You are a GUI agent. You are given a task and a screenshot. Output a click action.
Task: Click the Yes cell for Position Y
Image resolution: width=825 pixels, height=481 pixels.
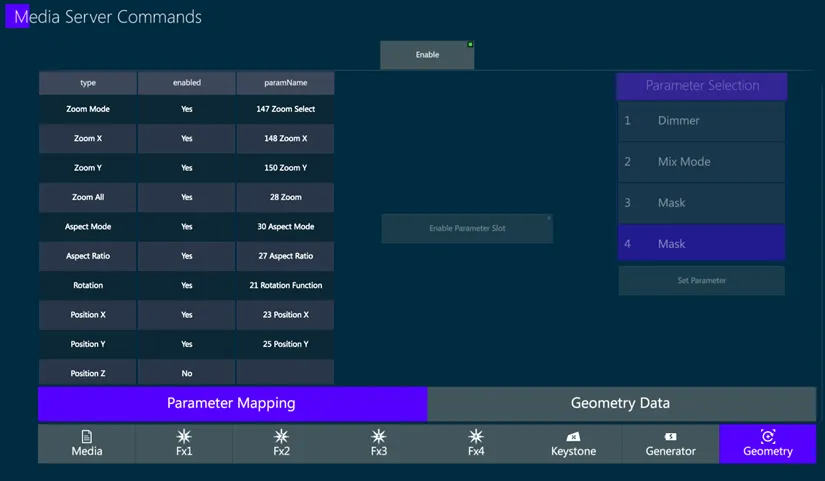[187, 344]
